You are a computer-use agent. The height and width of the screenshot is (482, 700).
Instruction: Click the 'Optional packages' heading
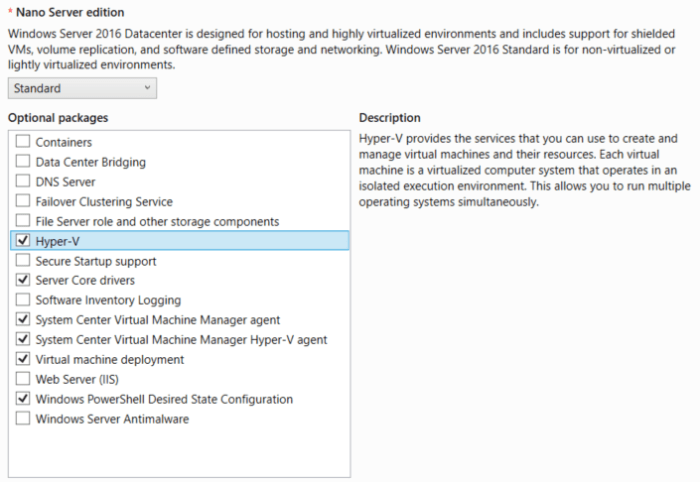click(x=58, y=118)
